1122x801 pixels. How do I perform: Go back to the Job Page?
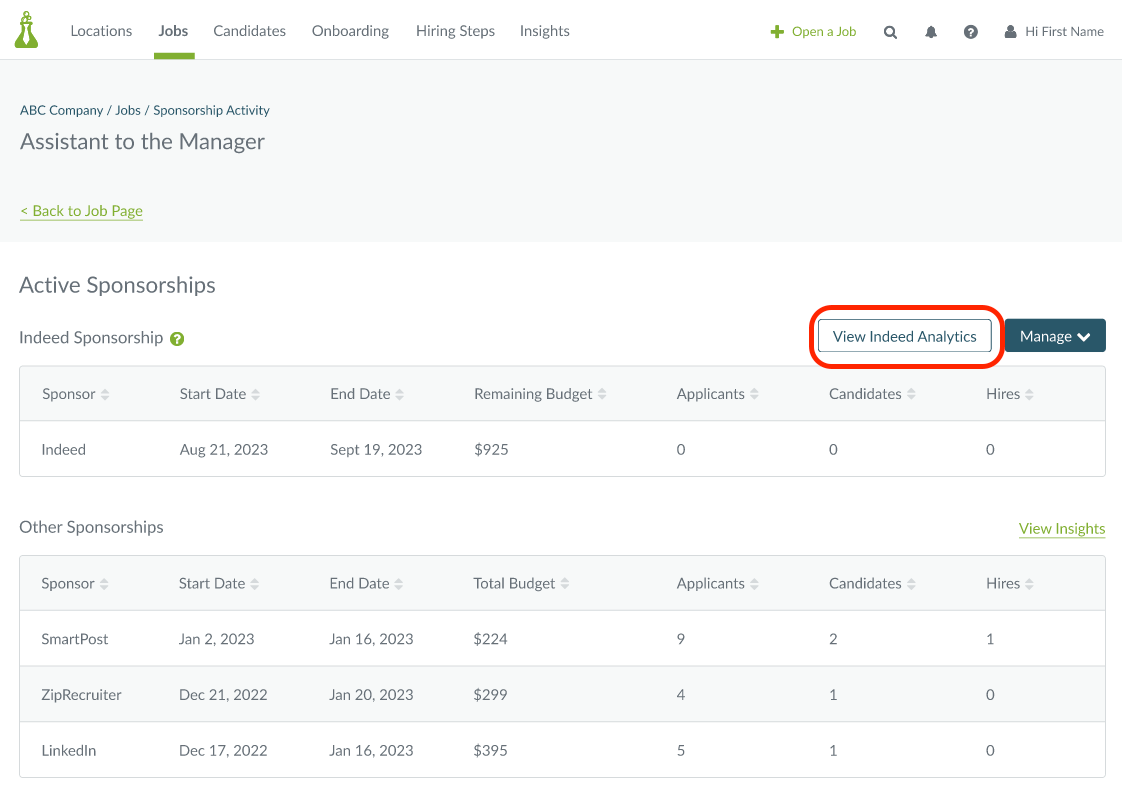(x=81, y=211)
